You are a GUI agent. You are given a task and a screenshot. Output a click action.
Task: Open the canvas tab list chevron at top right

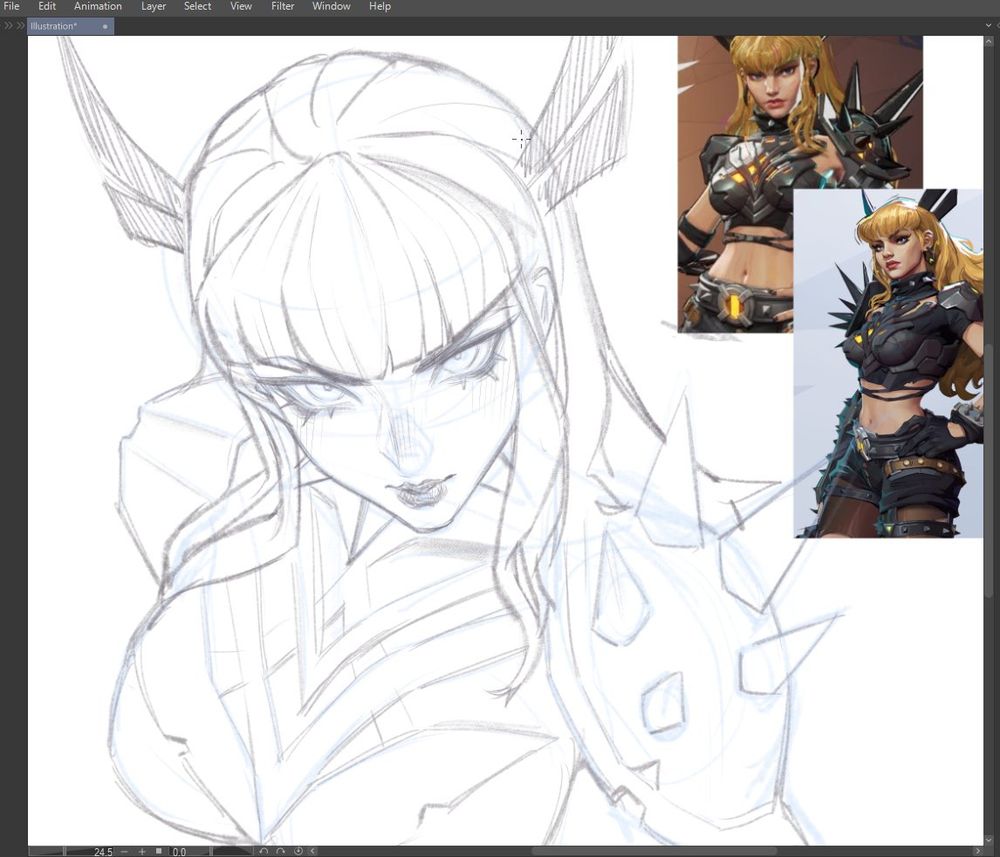point(989,26)
